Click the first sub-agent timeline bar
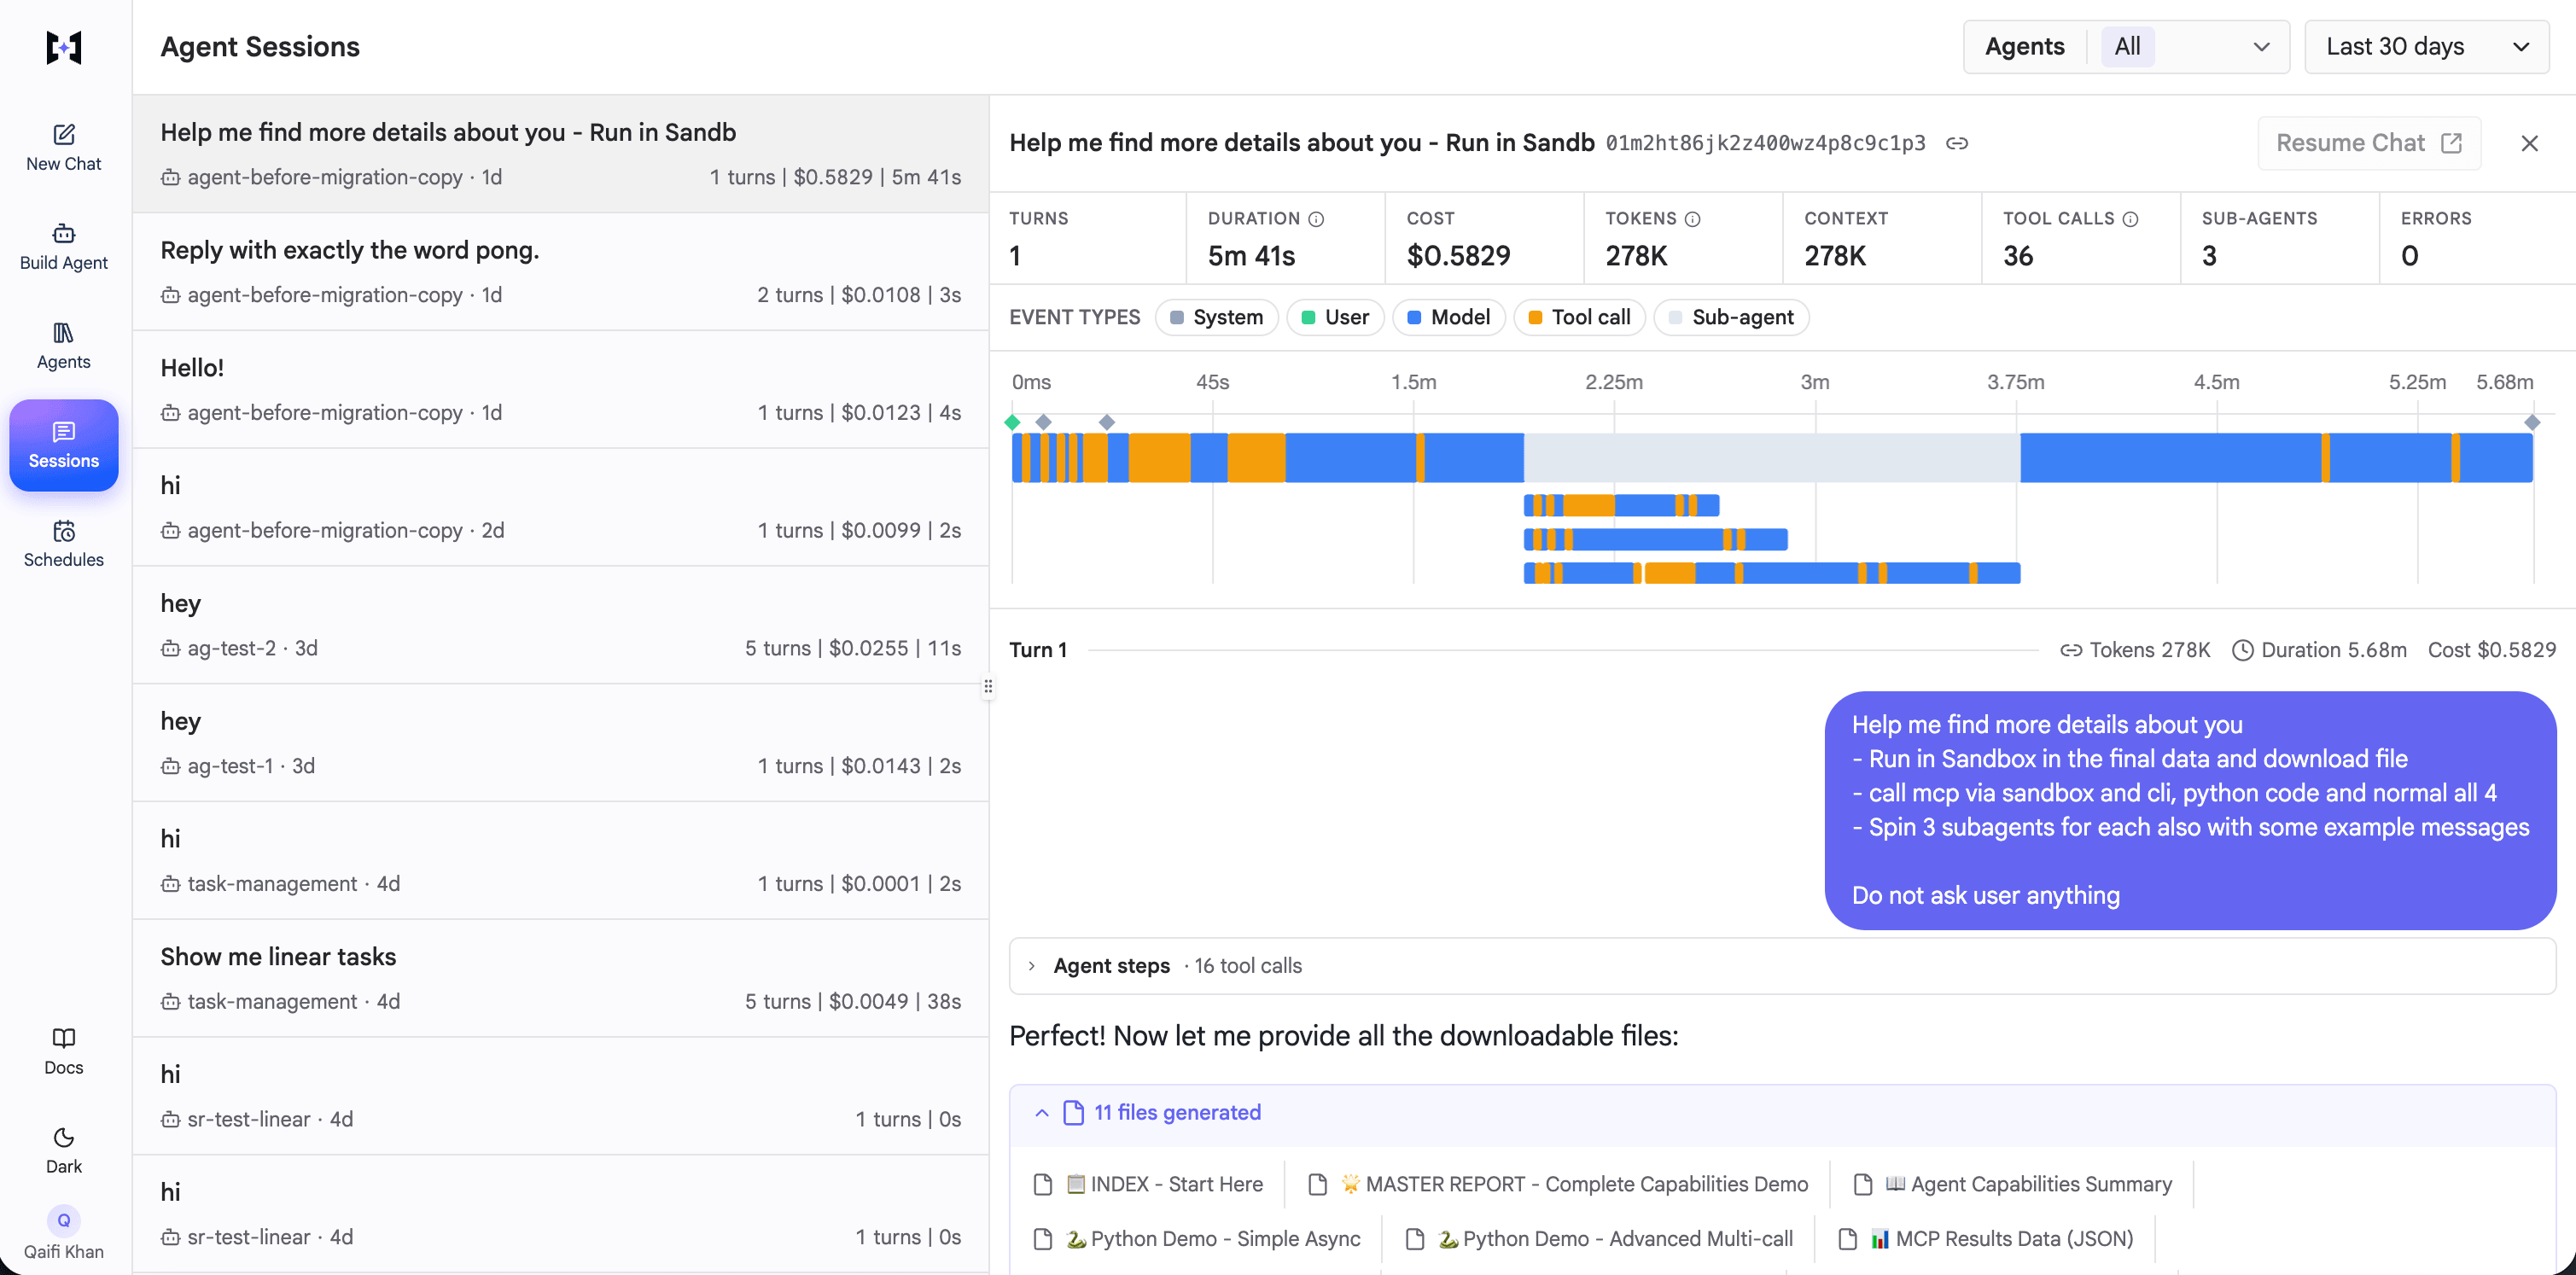The width and height of the screenshot is (2576, 1275). [x=1621, y=505]
